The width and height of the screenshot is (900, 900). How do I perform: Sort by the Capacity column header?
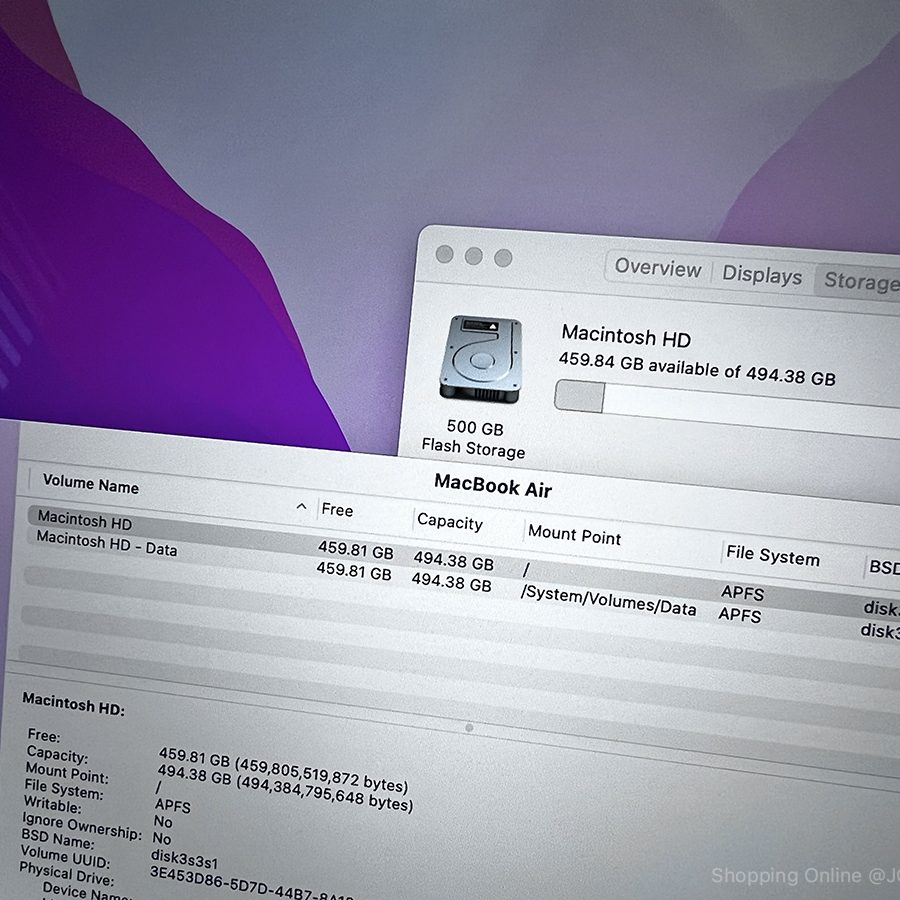click(450, 521)
